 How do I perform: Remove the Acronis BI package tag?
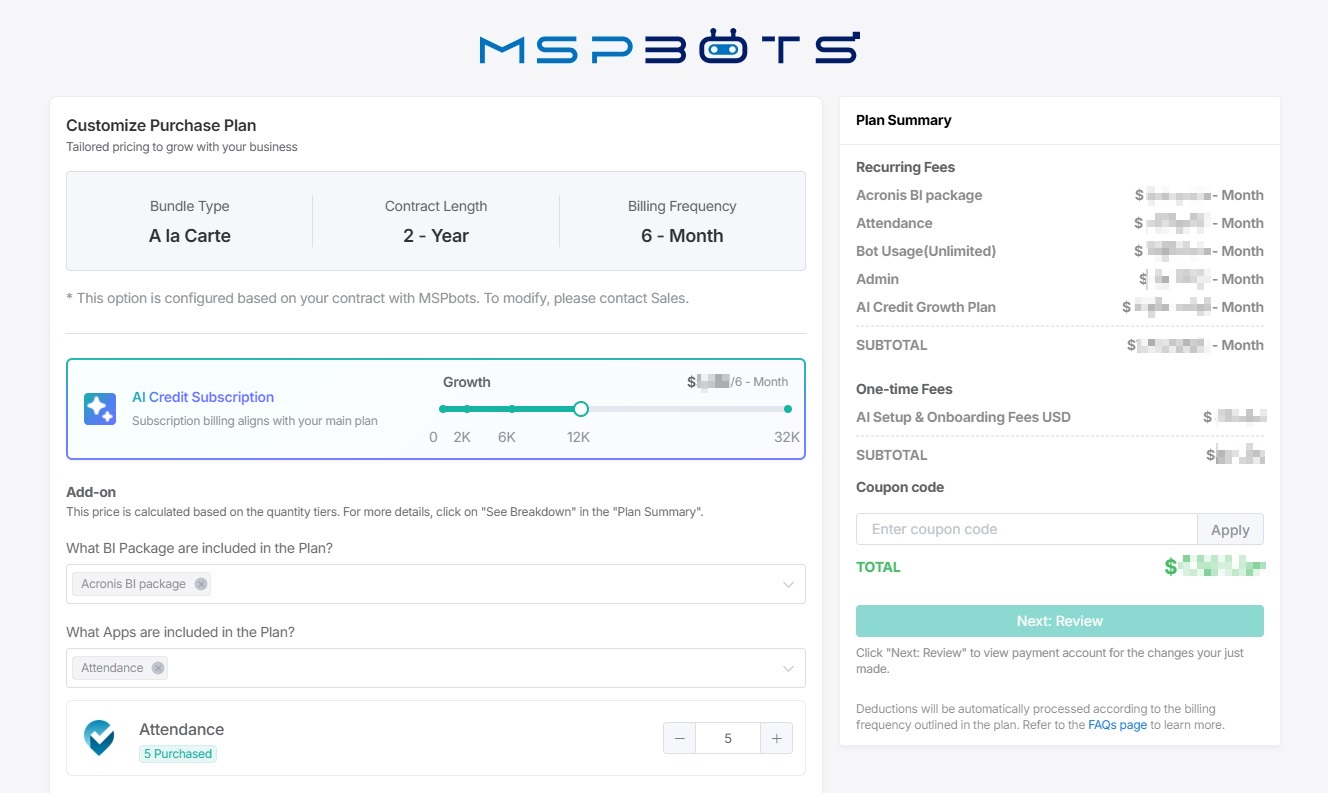pyautogui.click(x=201, y=584)
